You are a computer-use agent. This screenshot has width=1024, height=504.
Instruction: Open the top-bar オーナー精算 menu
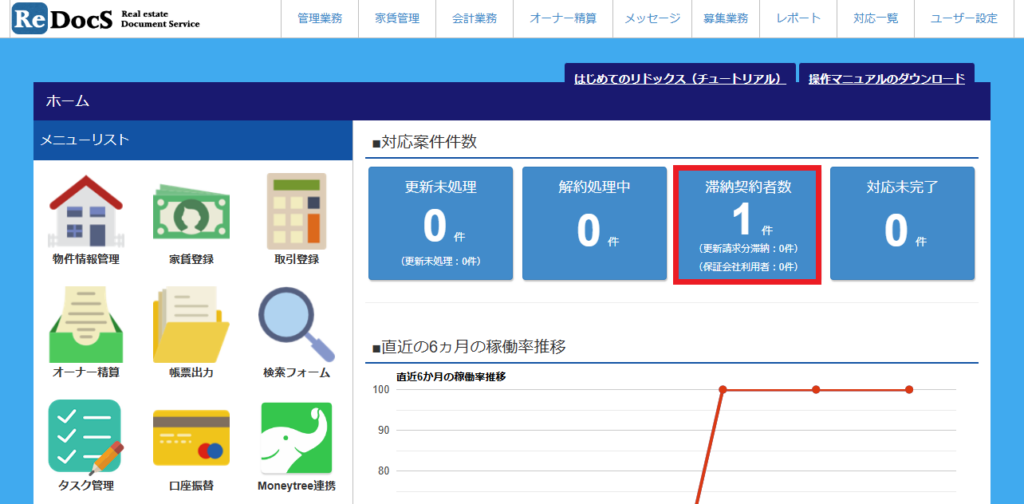(x=563, y=19)
